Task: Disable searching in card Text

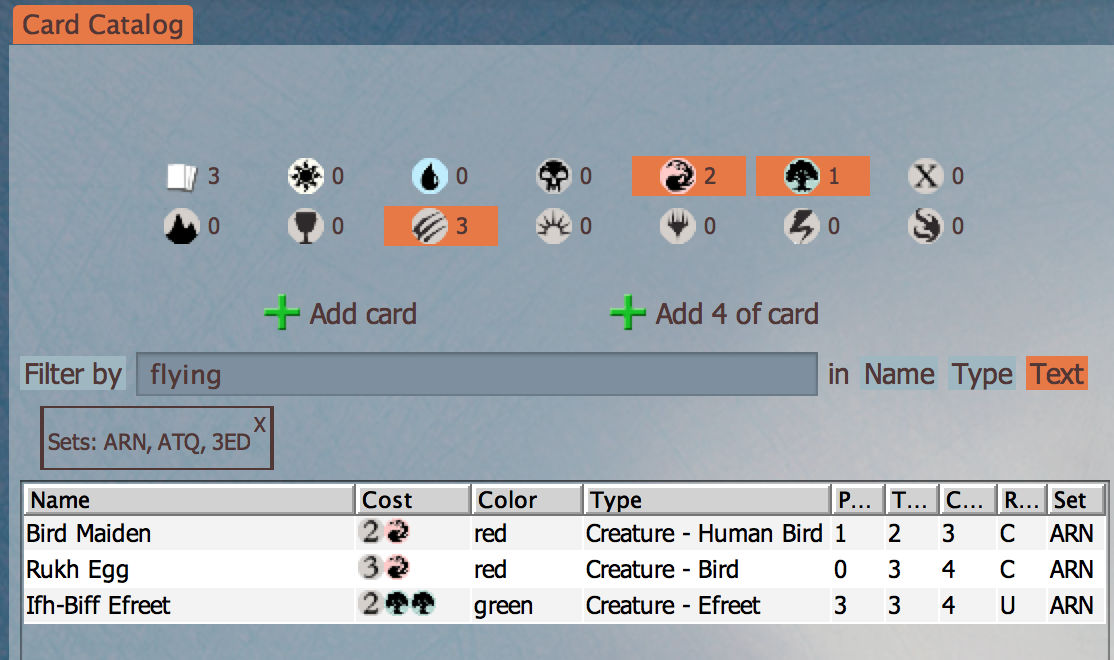Action: point(1057,374)
